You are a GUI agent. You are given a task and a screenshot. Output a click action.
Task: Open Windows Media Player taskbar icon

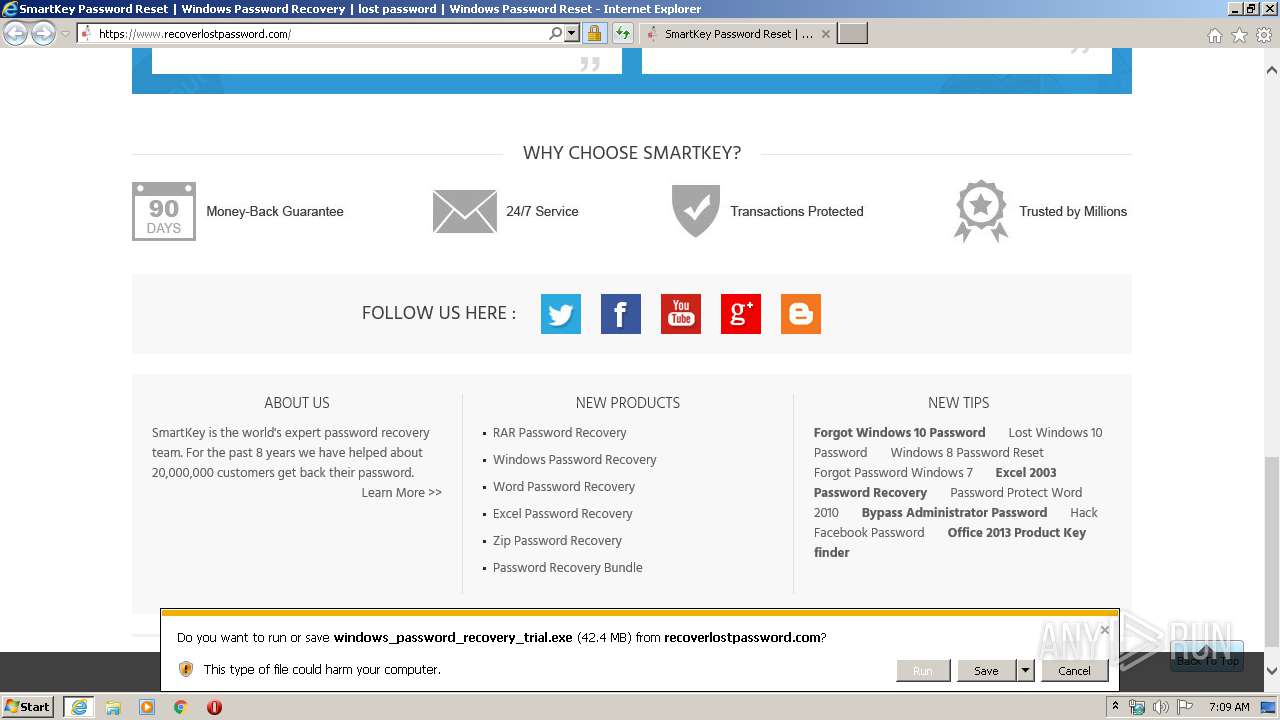click(x=147, y=706)
